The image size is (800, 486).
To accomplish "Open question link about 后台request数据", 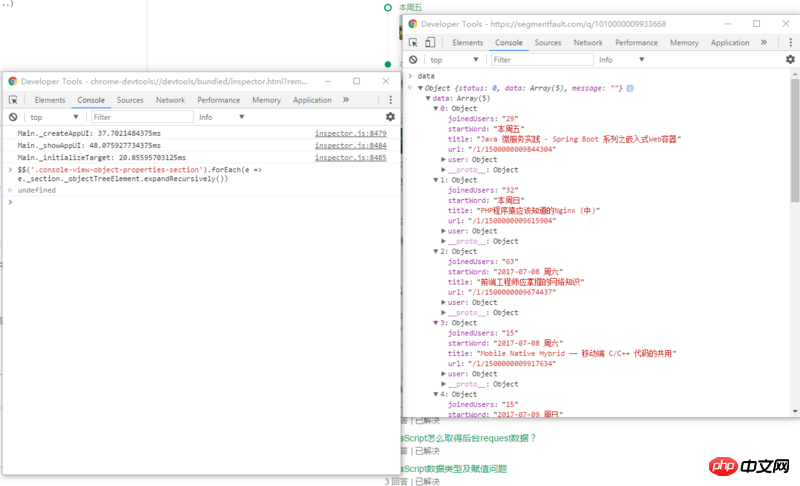I will (468, 438).
